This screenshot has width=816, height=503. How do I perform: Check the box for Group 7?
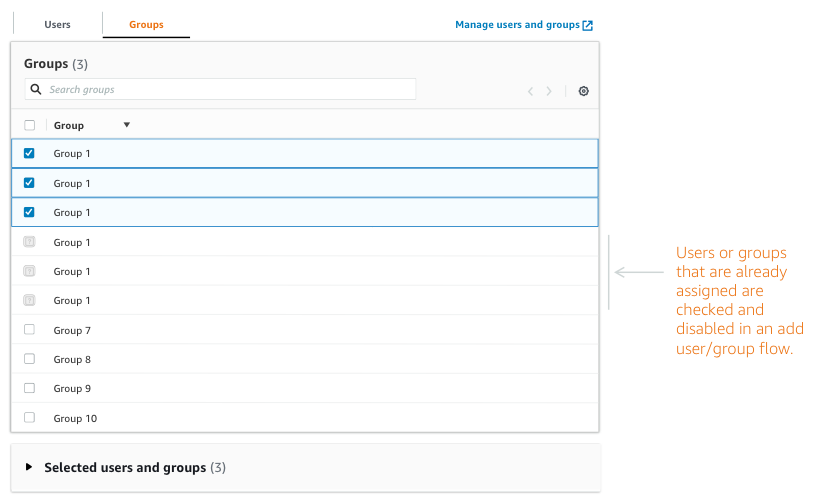[x=29, y=330]
